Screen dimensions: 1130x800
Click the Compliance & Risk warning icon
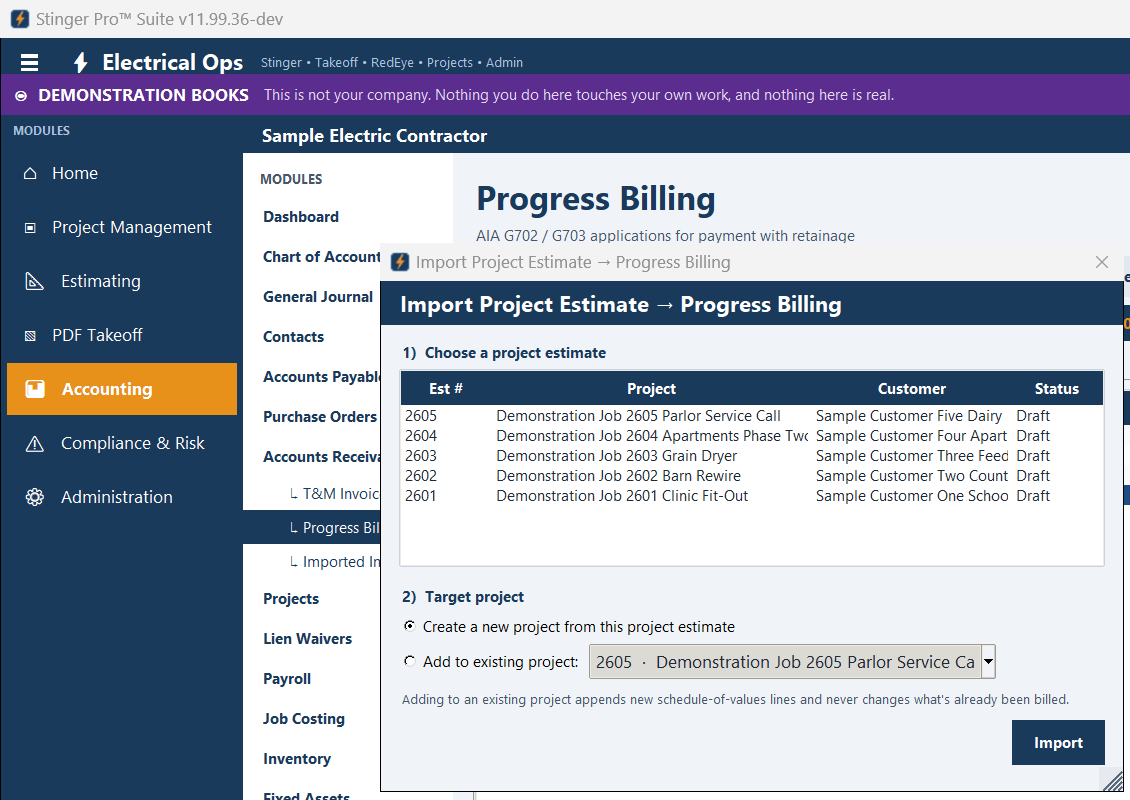click(35, 444)
